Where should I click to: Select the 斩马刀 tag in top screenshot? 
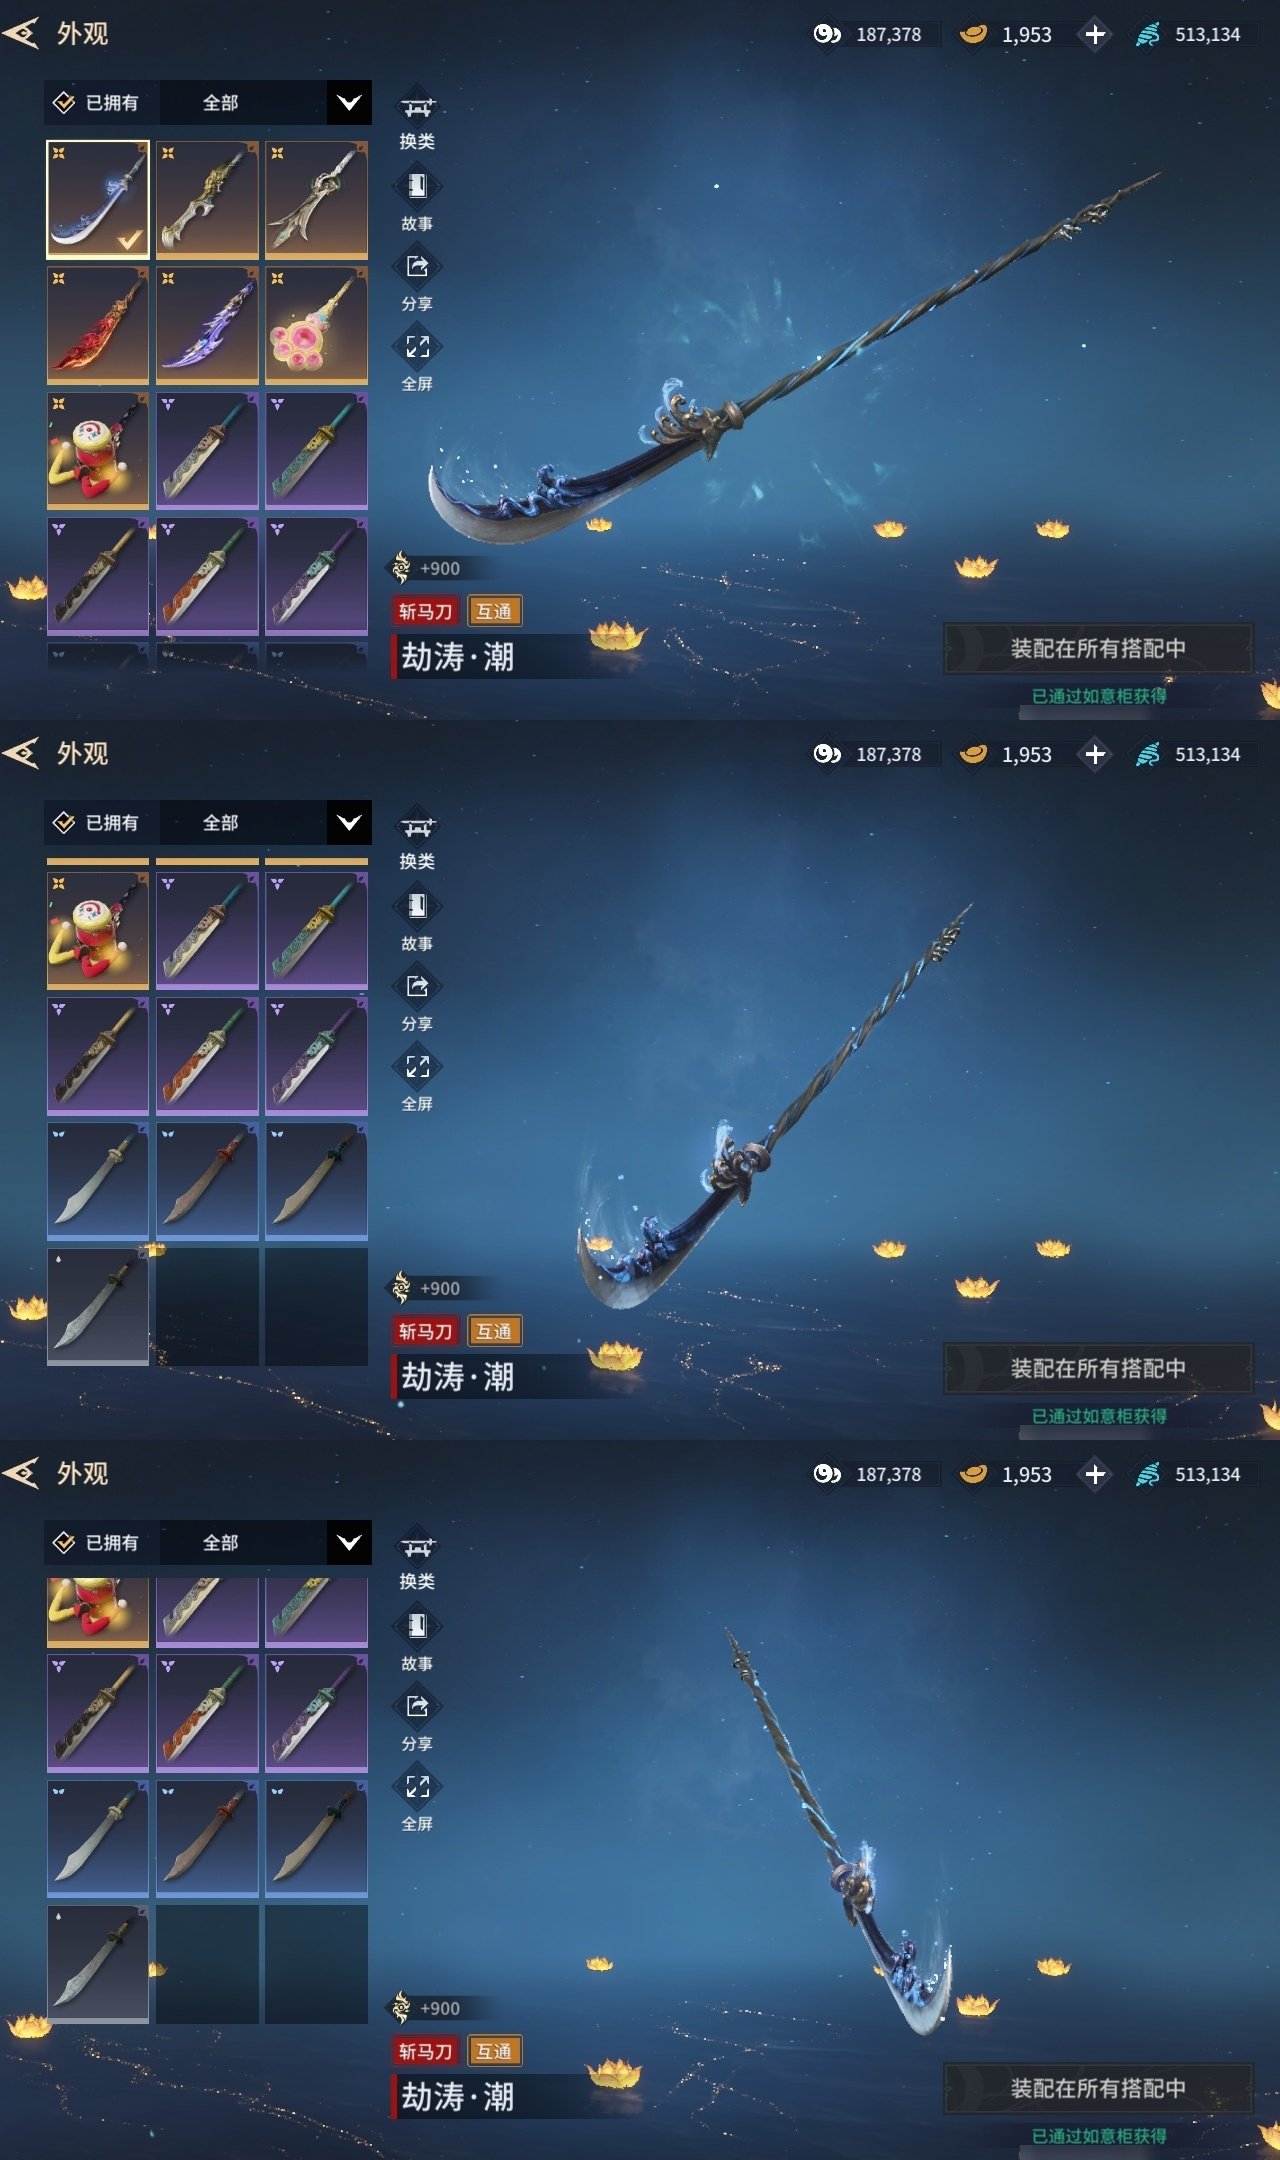pyautogui.click(x=426, y=611)
